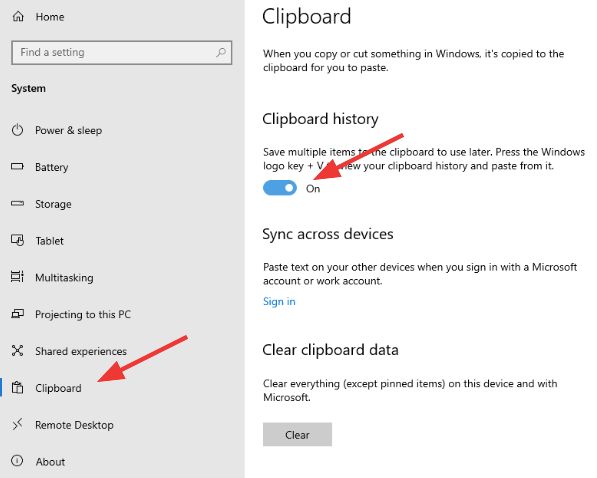Click the Shared experiences icon
The image size is (597, 478).
pos(17,351)
